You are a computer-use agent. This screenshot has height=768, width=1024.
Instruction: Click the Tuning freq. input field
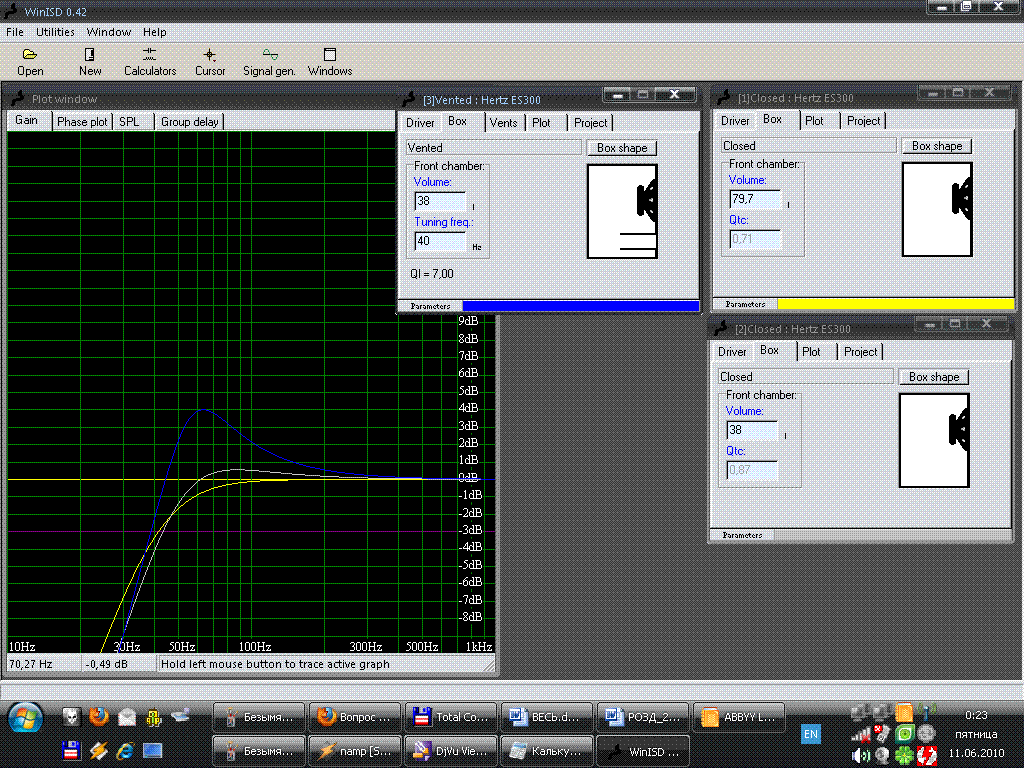440,241
